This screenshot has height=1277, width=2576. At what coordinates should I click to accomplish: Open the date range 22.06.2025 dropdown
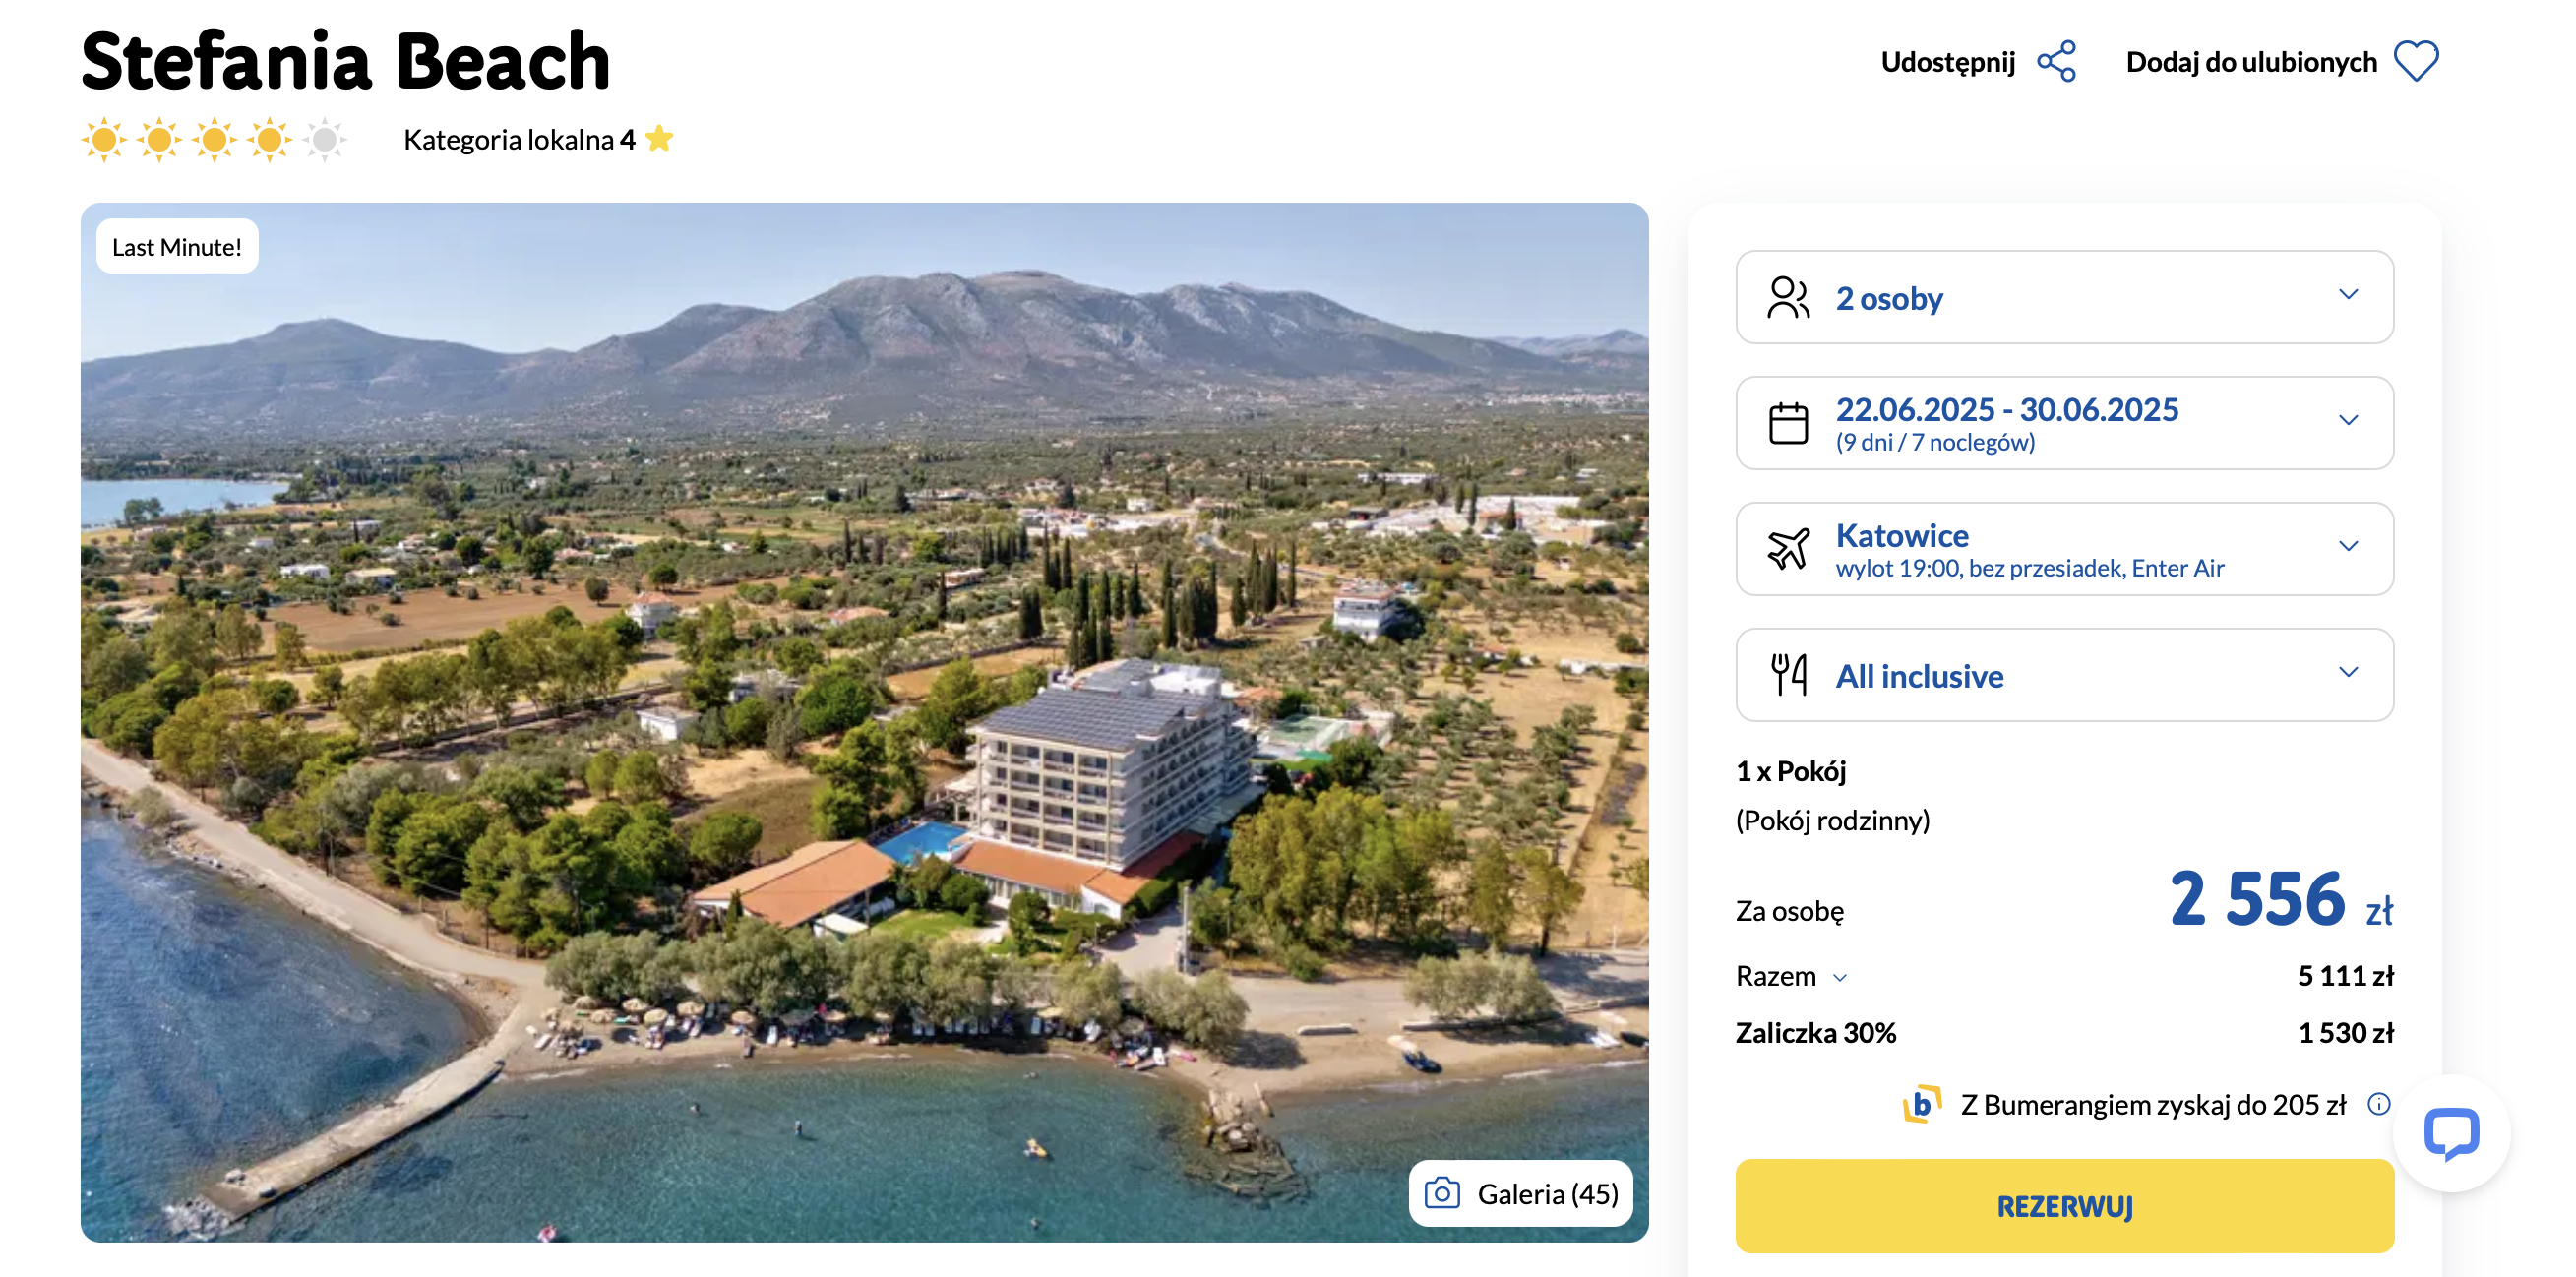pyautogui.click(x=2064, y=423)
